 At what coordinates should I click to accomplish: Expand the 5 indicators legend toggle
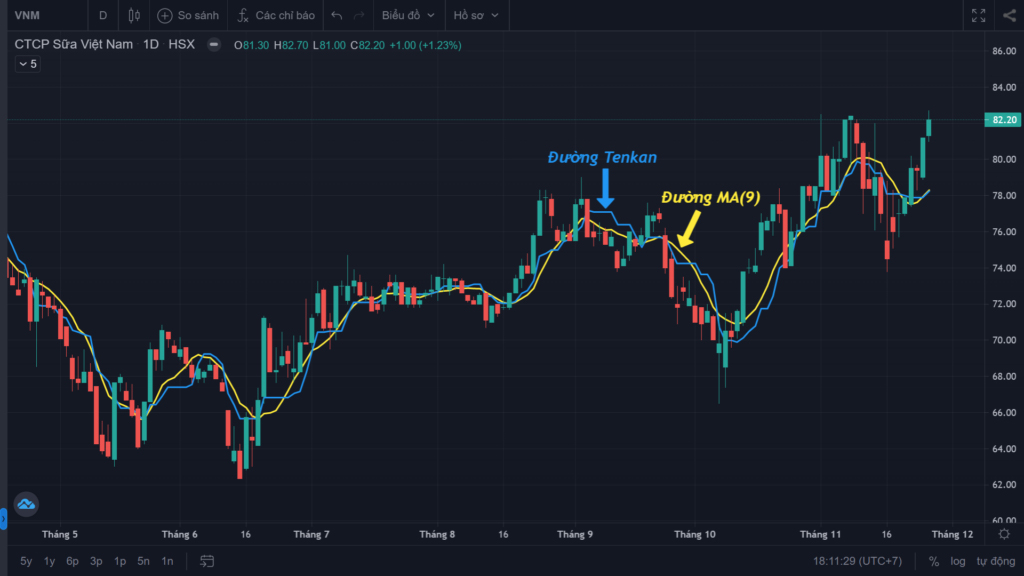coord(27,64)
